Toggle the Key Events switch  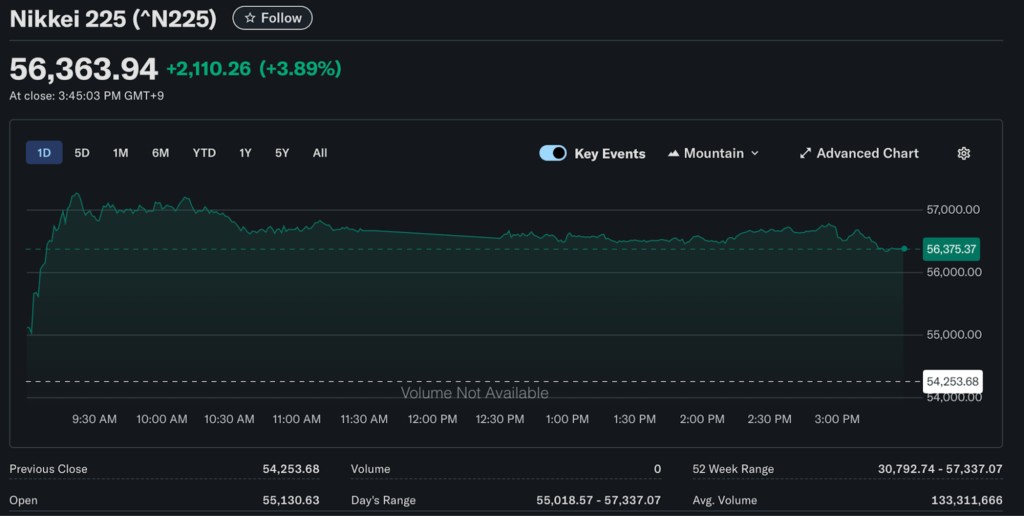pos(553,153)
